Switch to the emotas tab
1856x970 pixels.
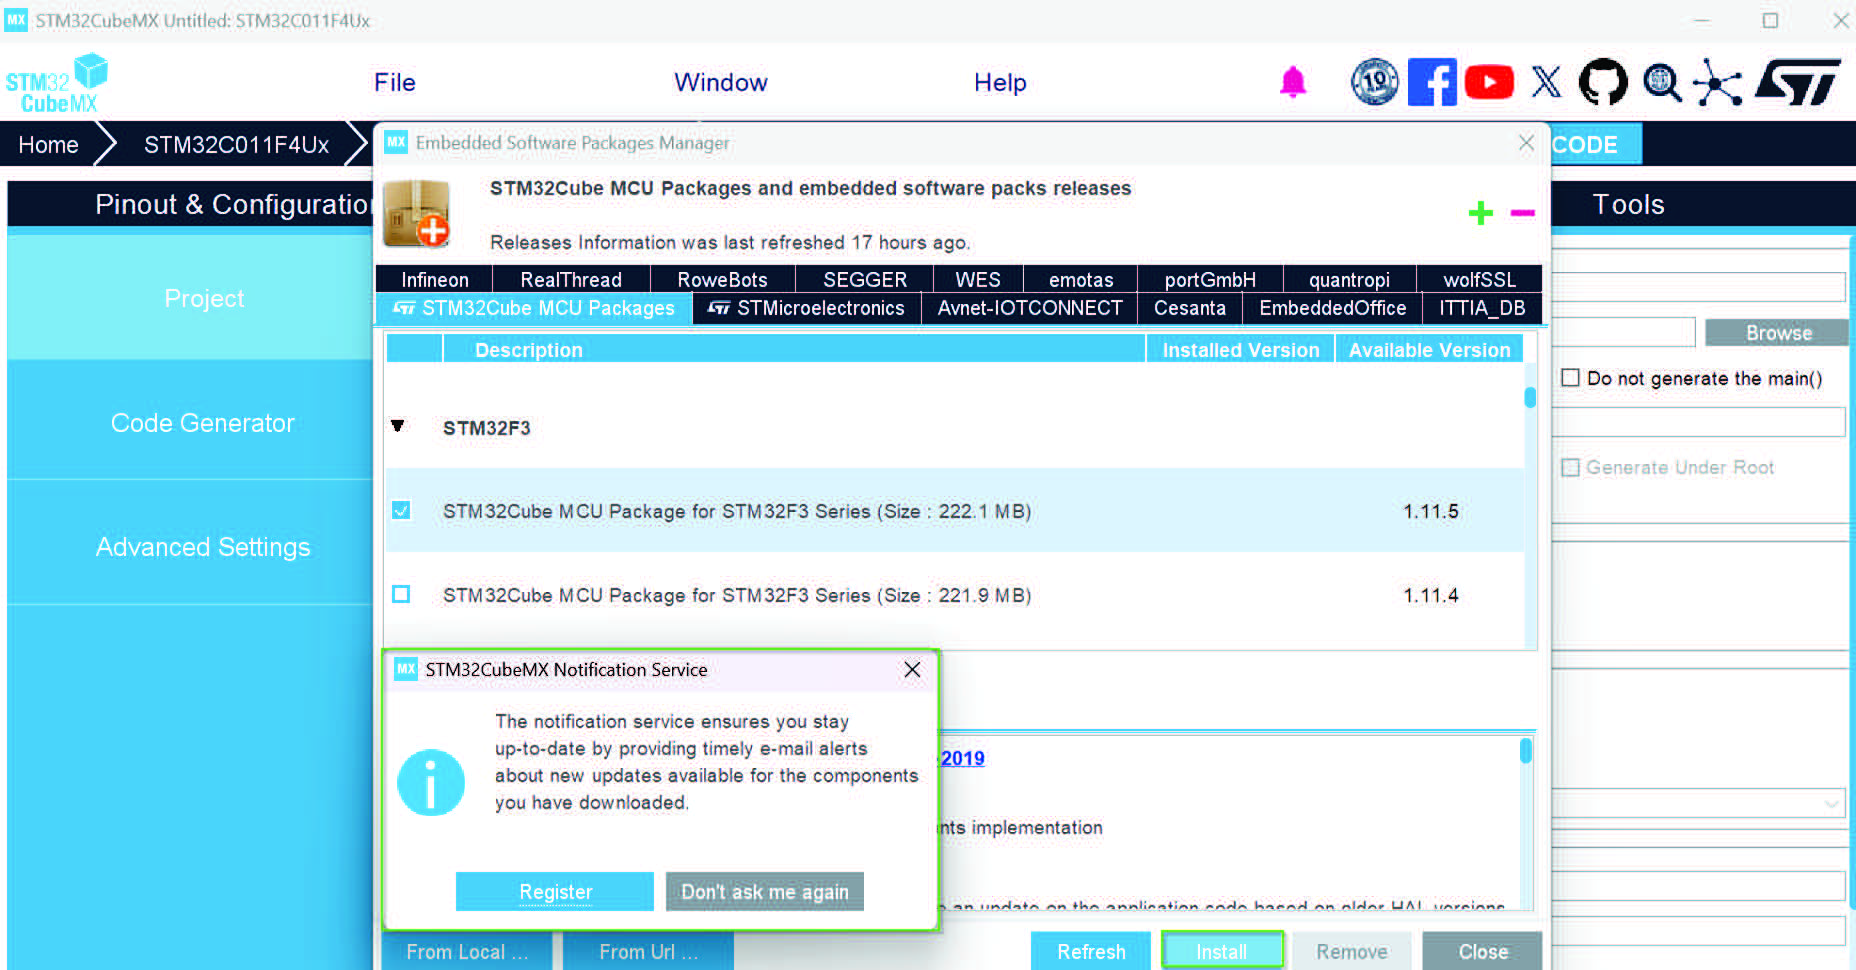1081,280
